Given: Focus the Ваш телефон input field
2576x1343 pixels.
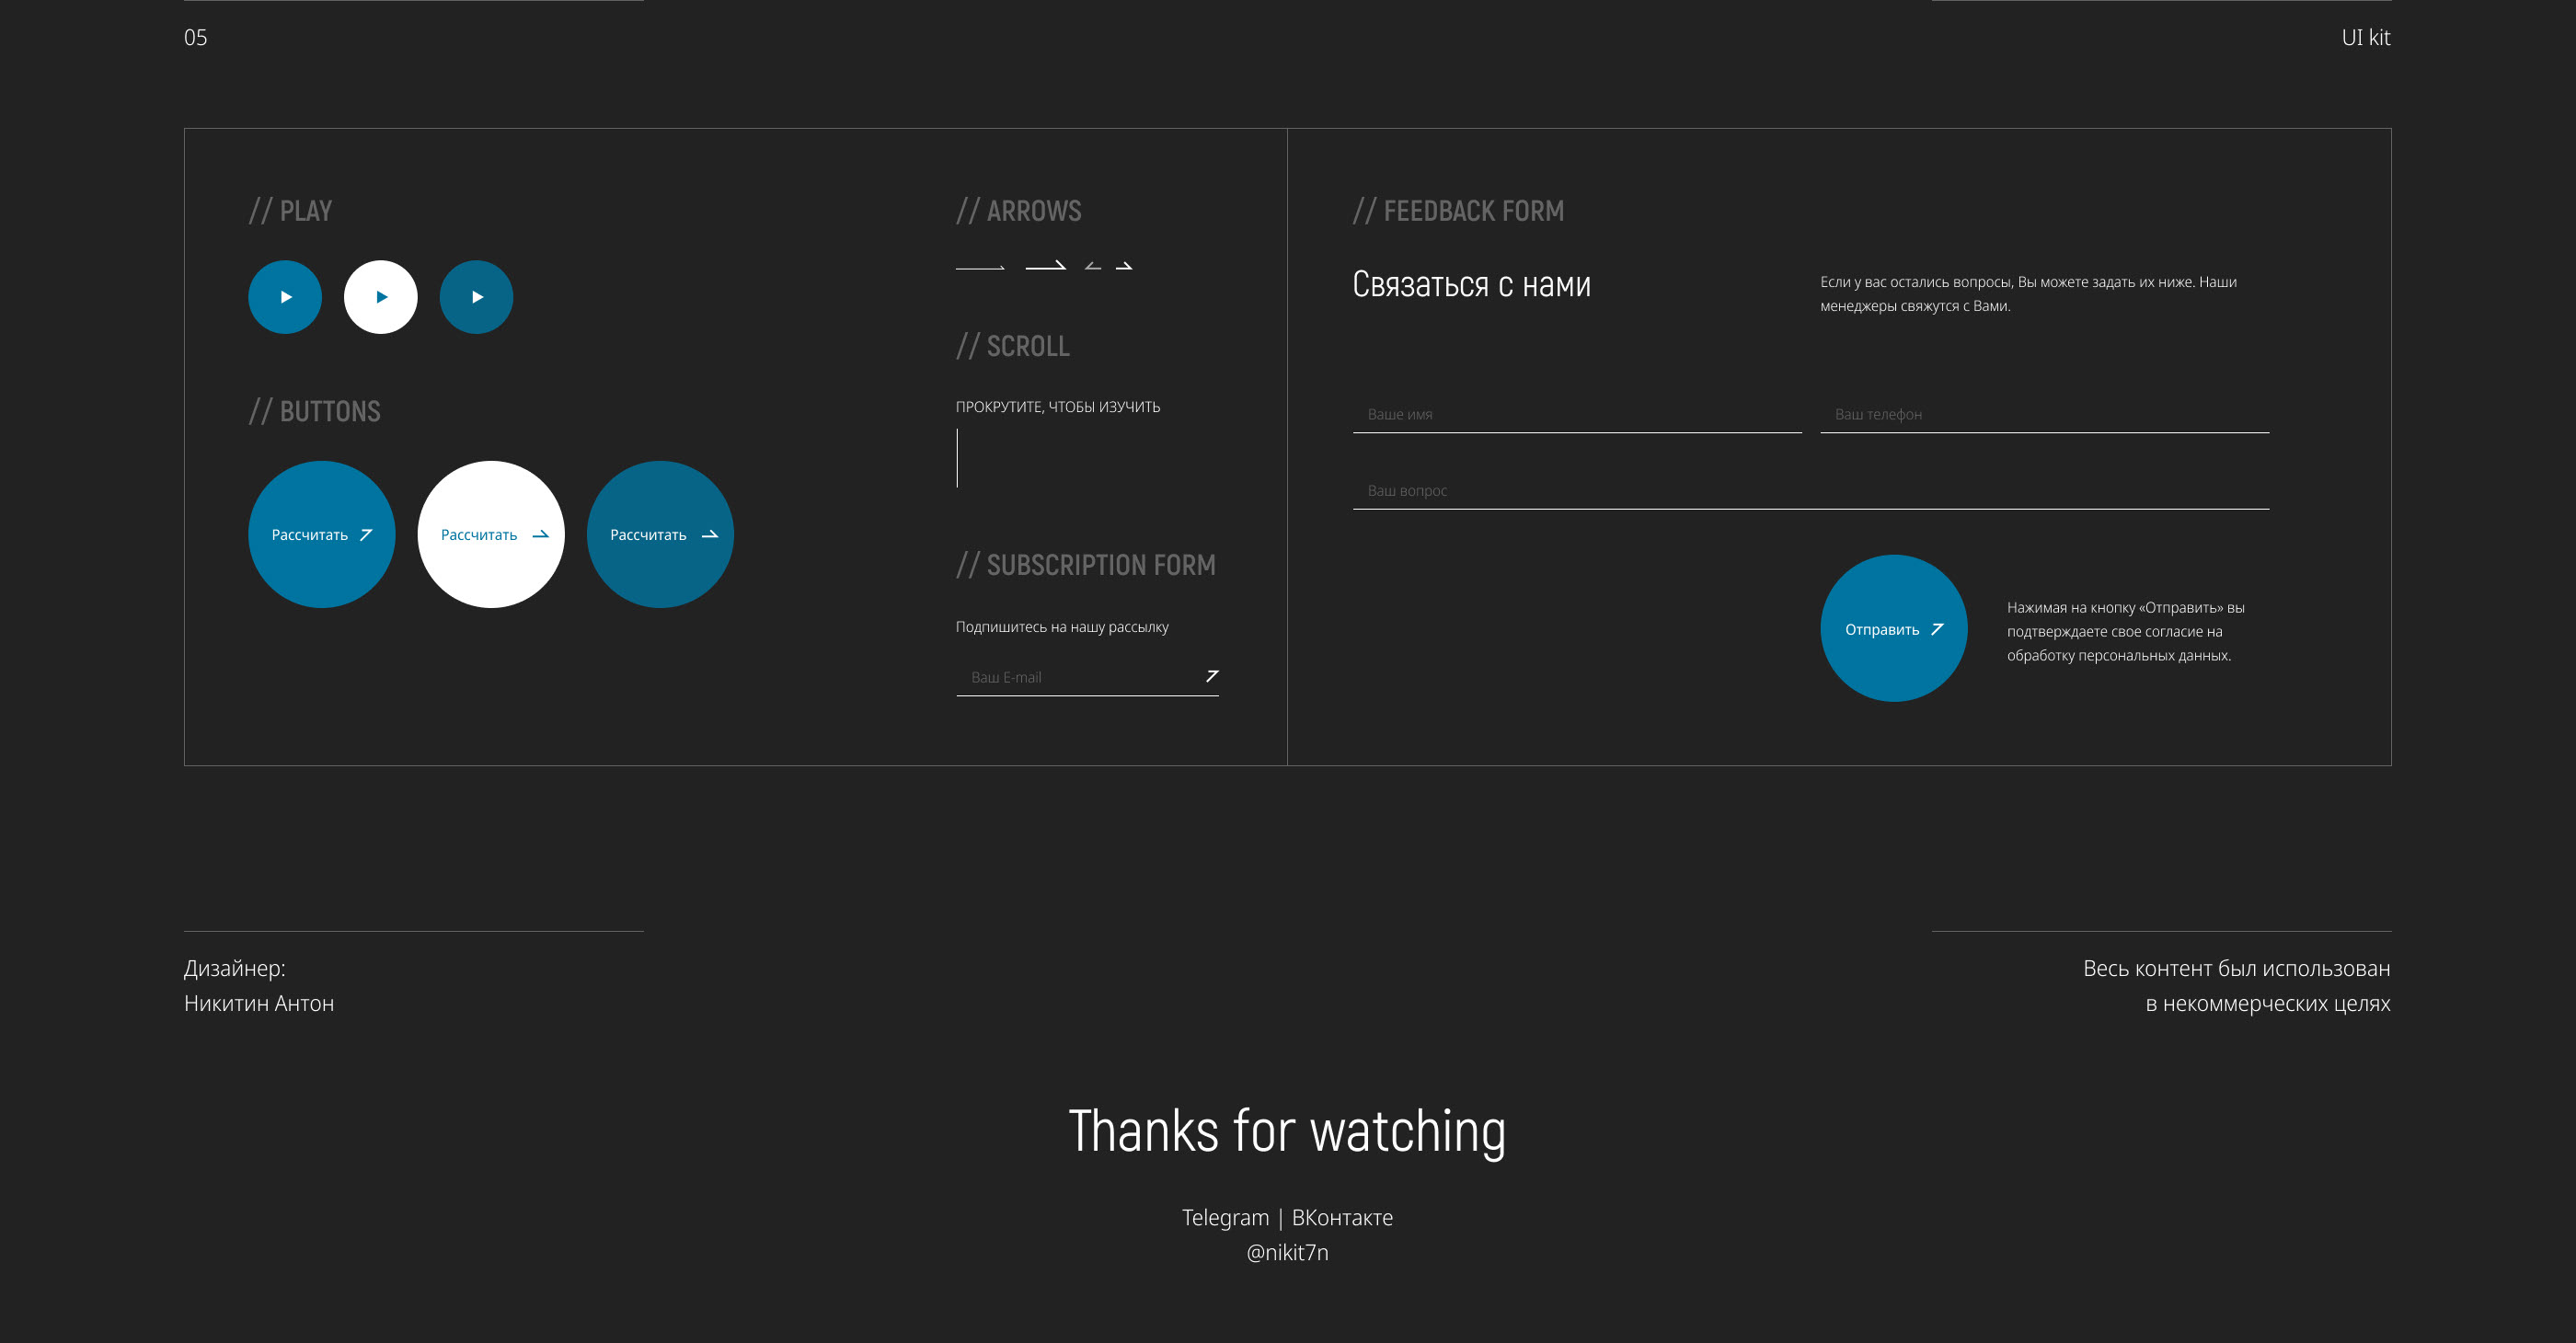Looking at the screenshot, I should point(2043,414).
